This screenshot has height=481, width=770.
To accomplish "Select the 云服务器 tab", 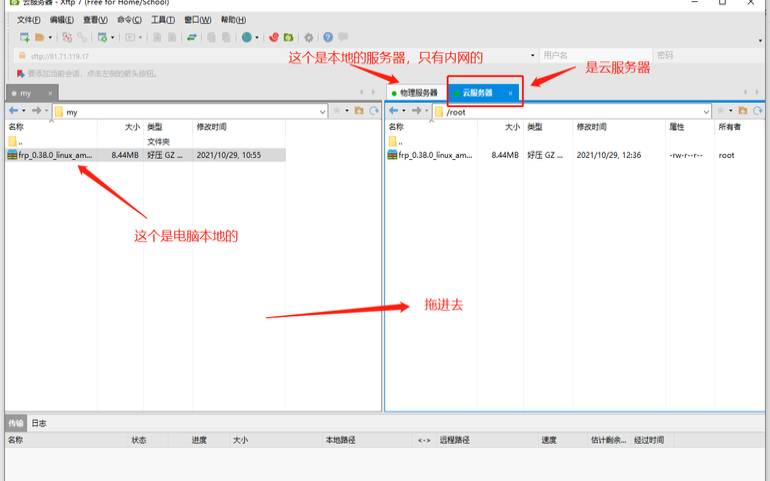I will click(483, 93).
